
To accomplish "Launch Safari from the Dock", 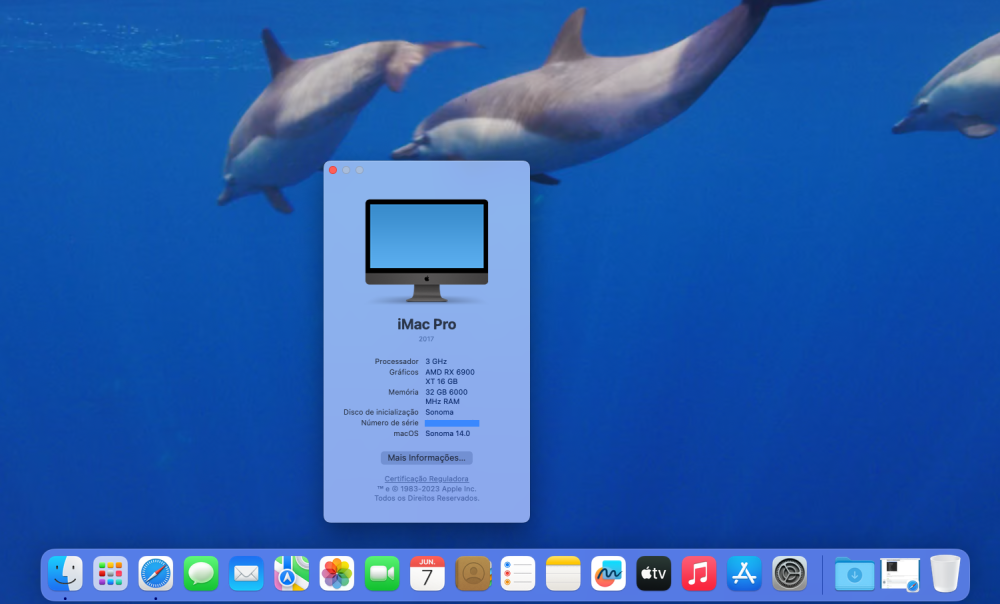I will coord(156,573).
